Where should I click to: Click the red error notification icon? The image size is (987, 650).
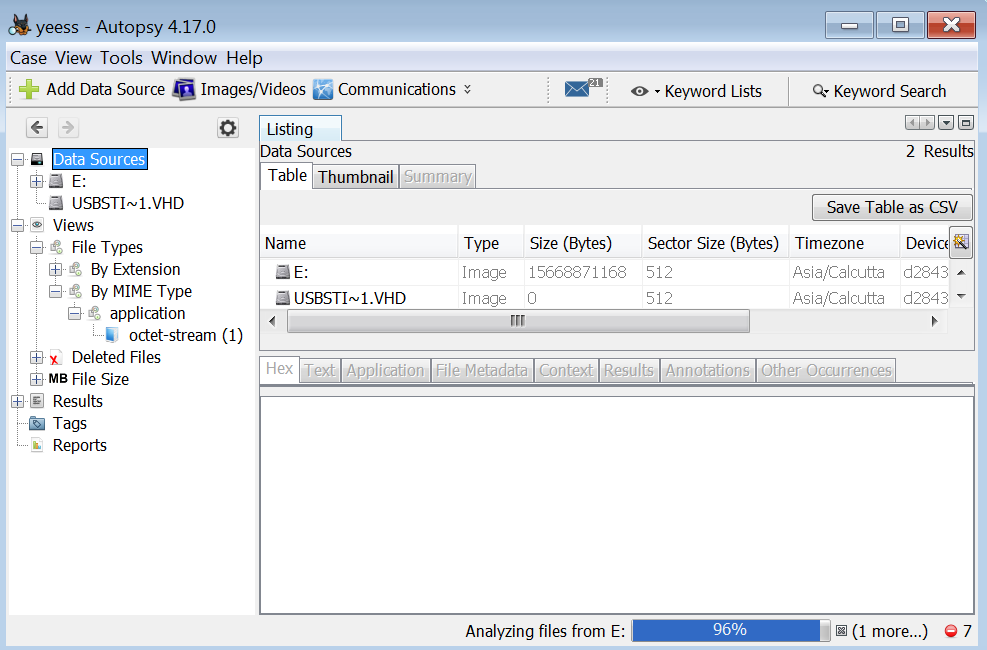point(950,630)
